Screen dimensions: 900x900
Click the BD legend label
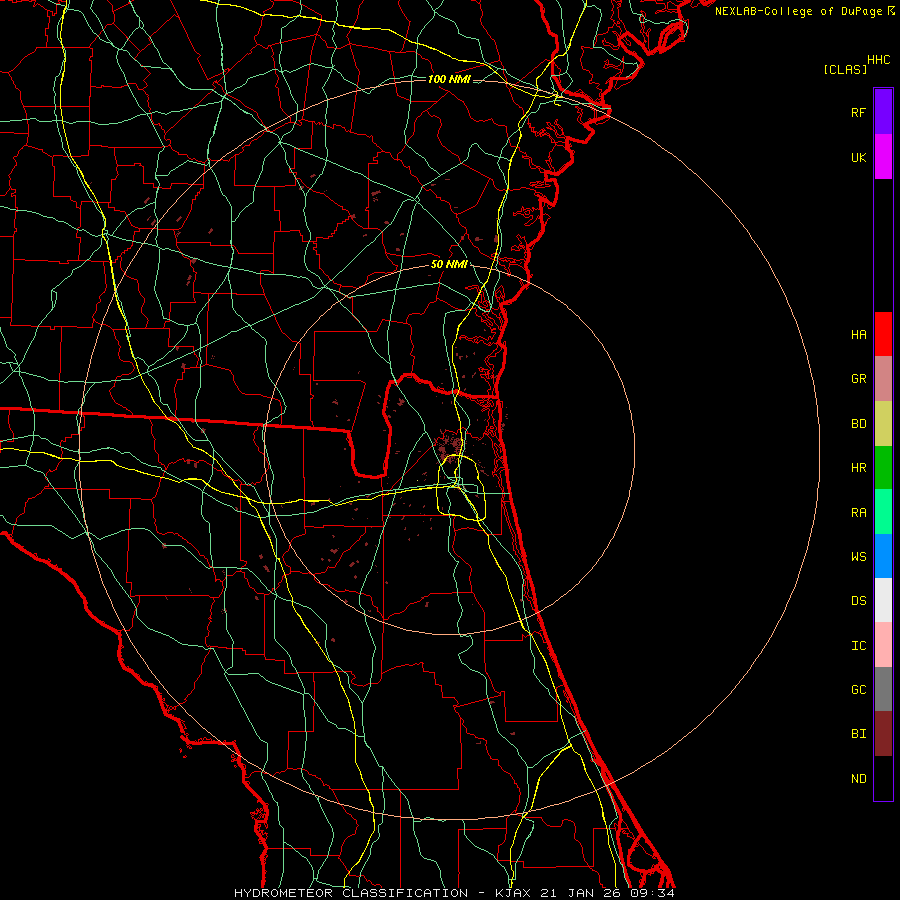[858, 424]
